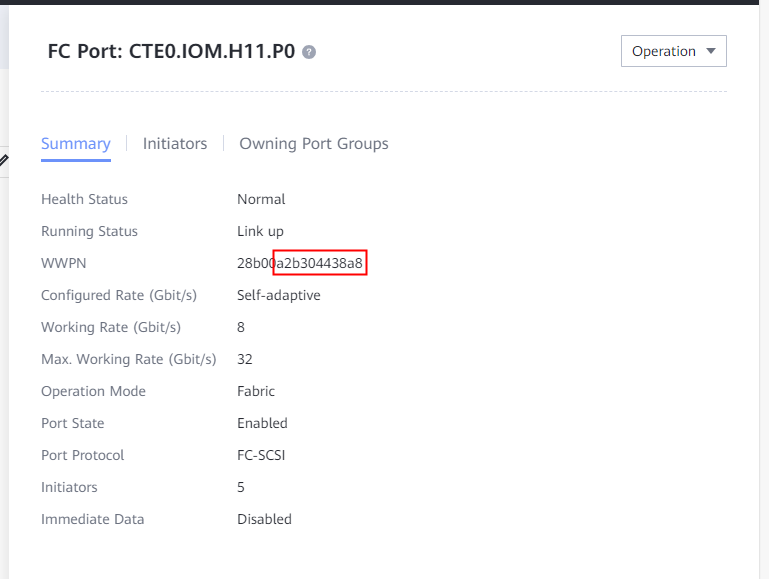Open the Initiators tab
Screen dimensions: 769x579
click(x=175, y=143)
